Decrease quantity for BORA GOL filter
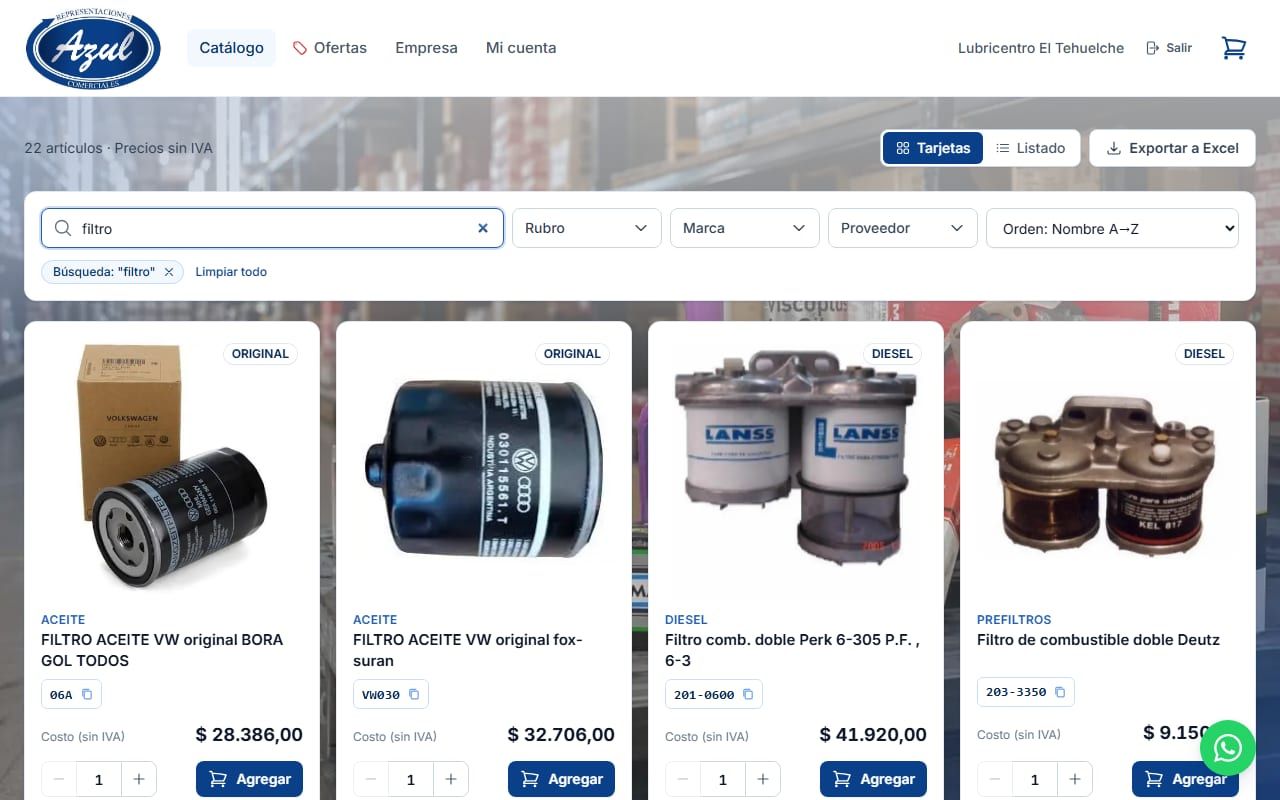Image resolution: width=1280 pixels, height=800 pixels. tap(59, 779)
